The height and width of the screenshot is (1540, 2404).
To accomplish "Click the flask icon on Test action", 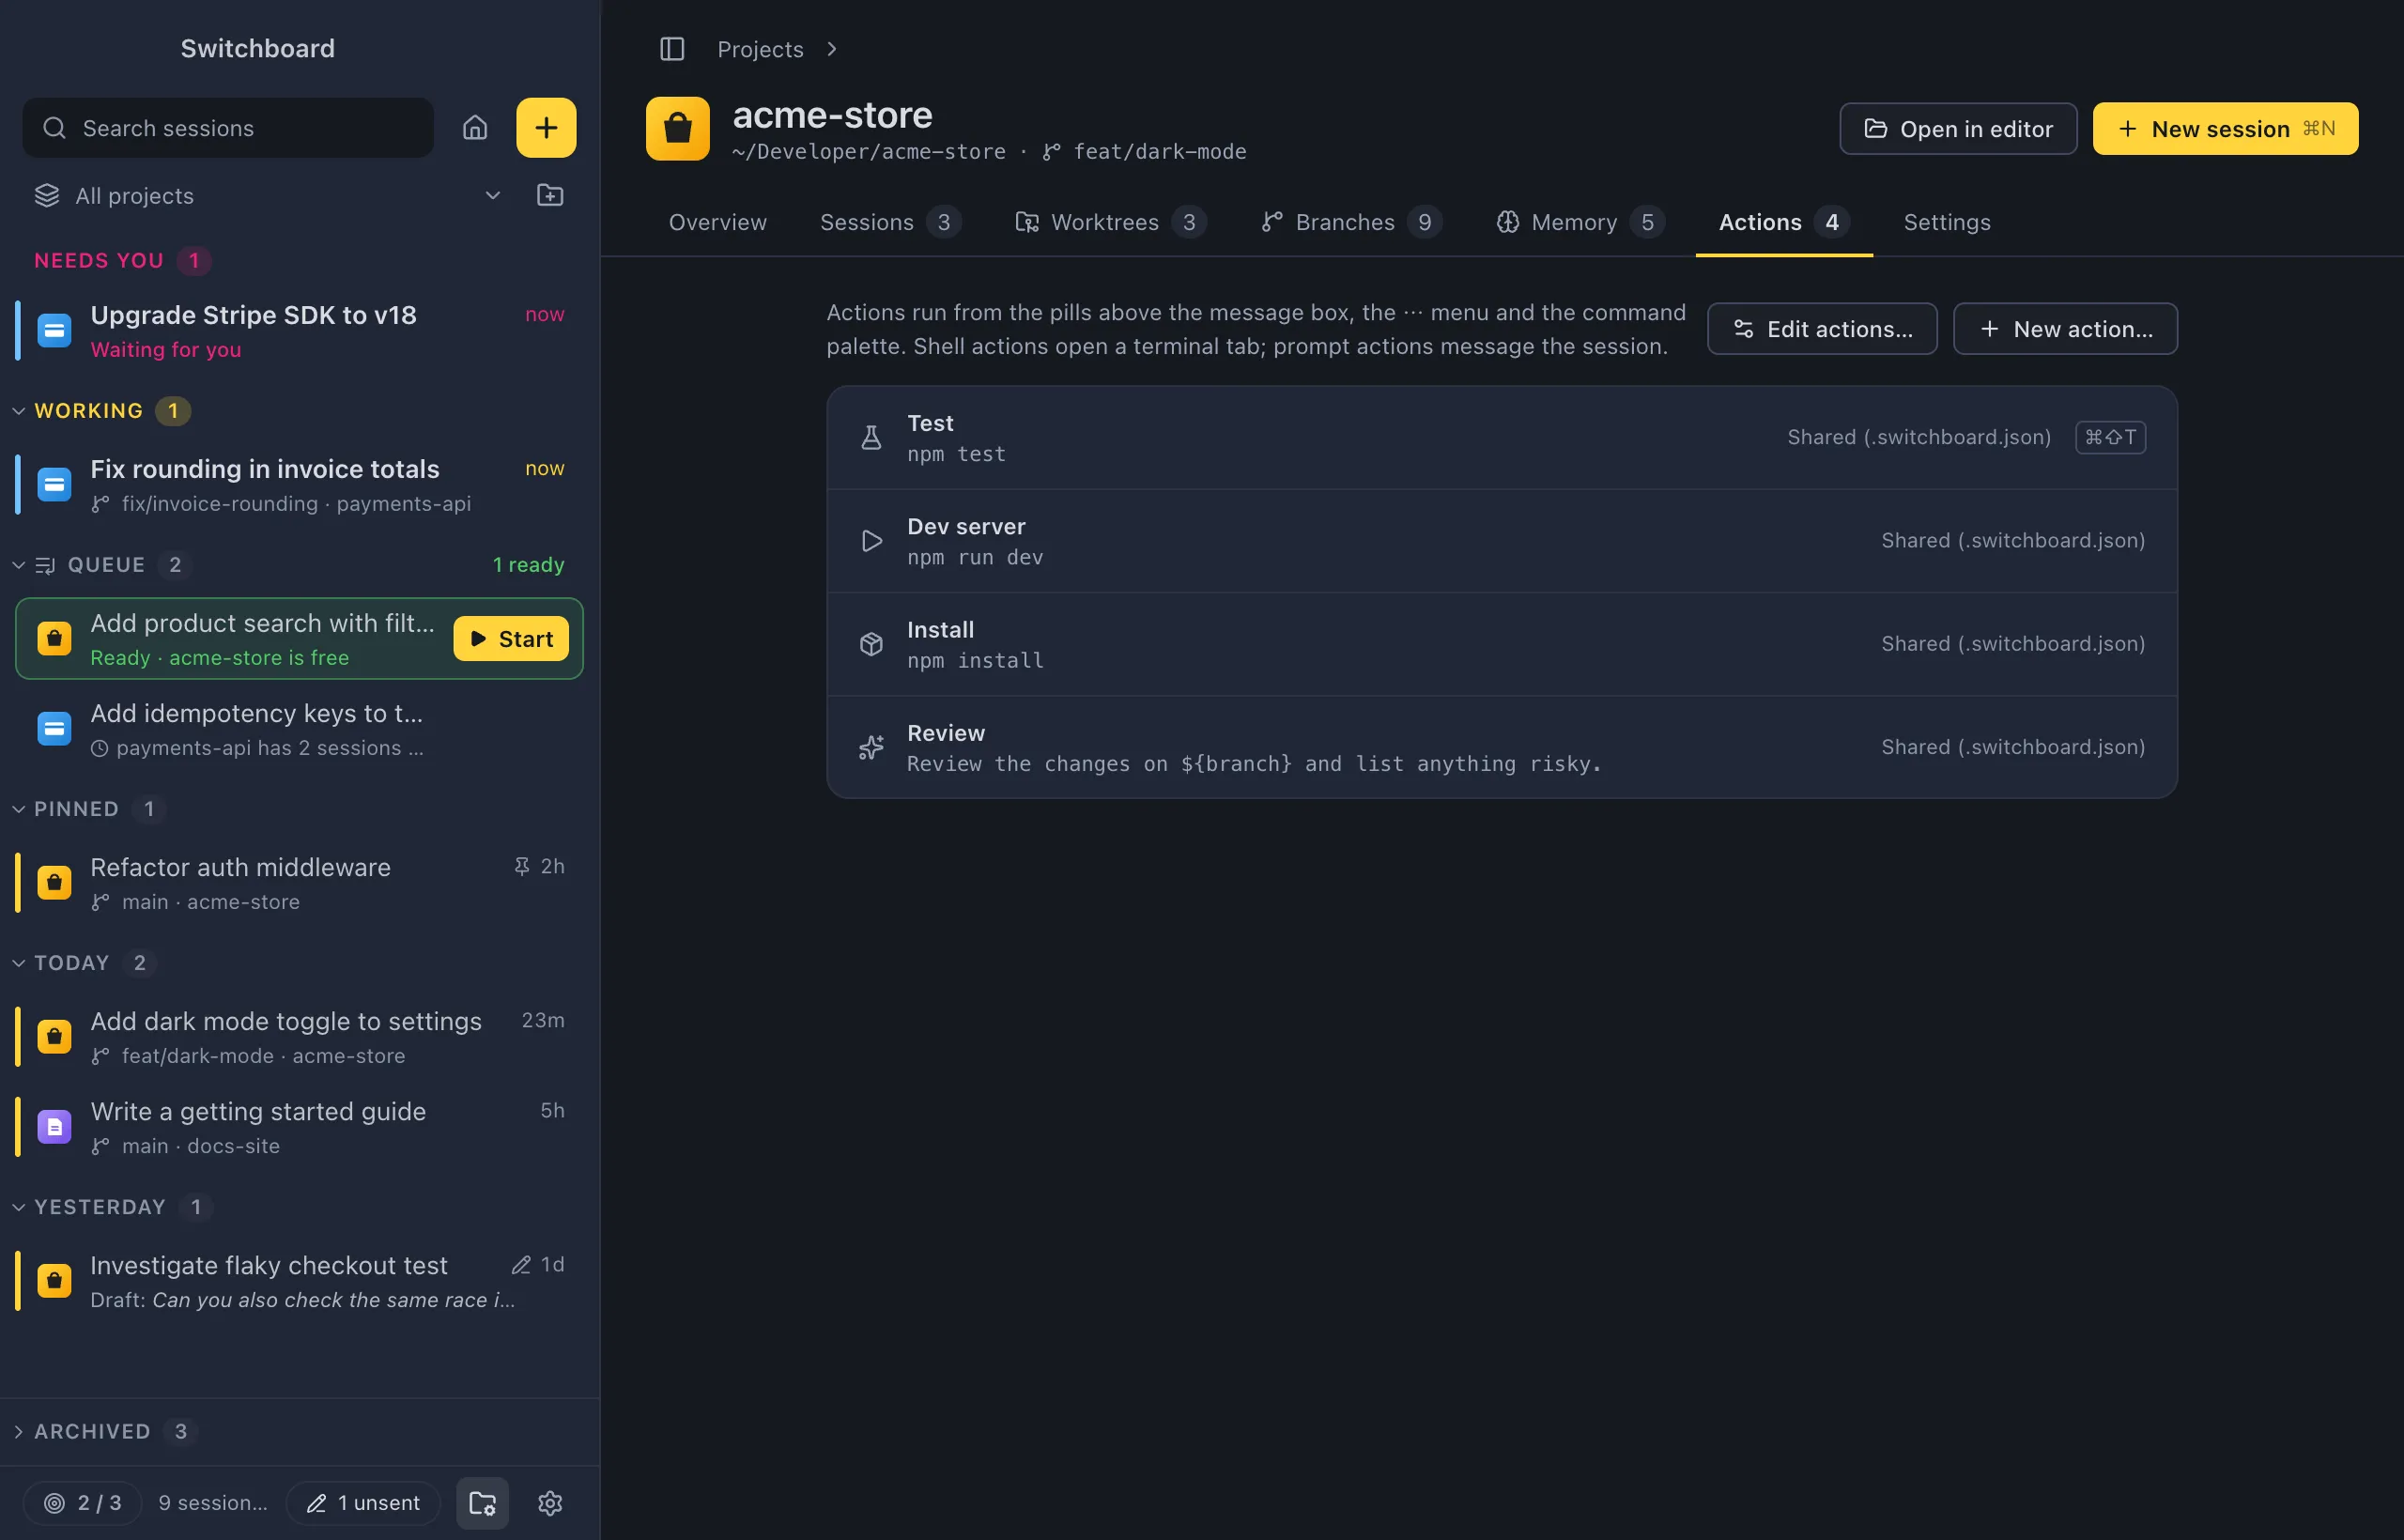I will point(871,438).
